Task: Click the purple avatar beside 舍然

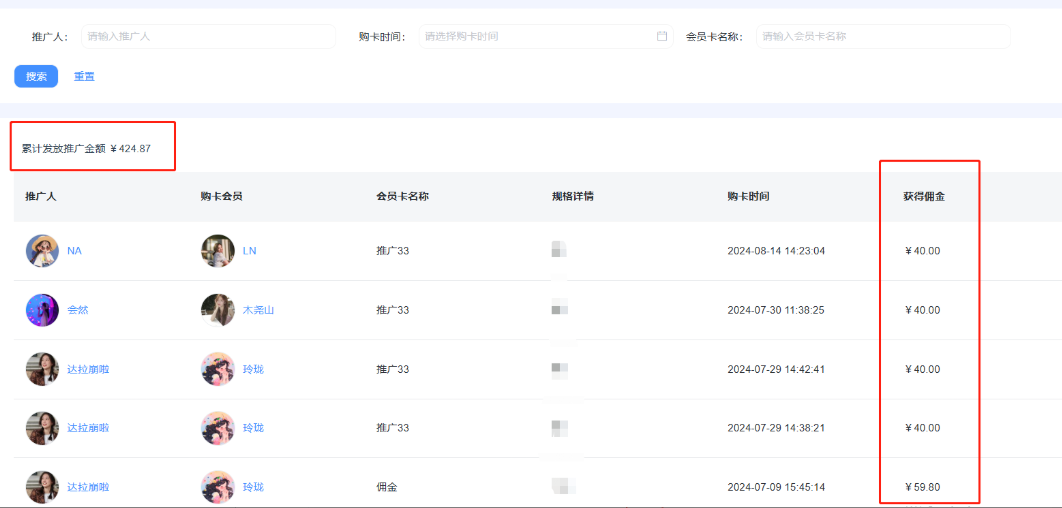Action: click(42, 310)
